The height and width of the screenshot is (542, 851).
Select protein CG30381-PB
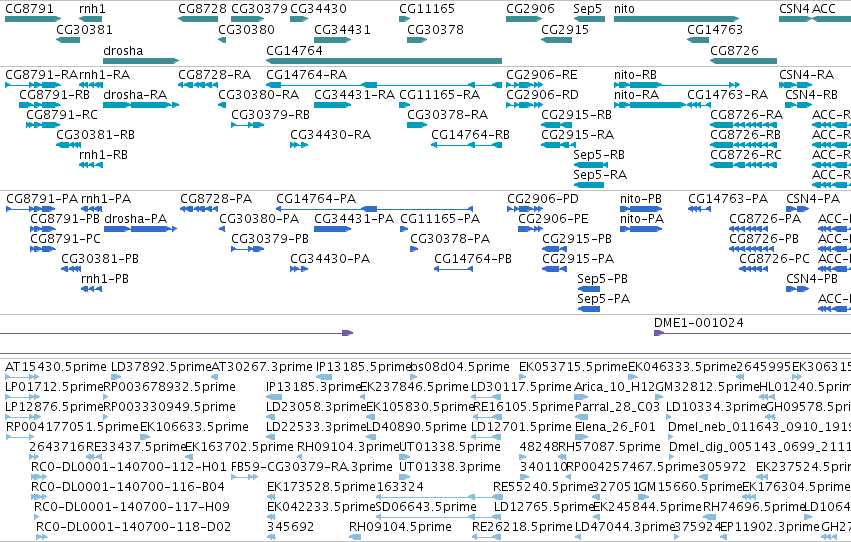100,259
